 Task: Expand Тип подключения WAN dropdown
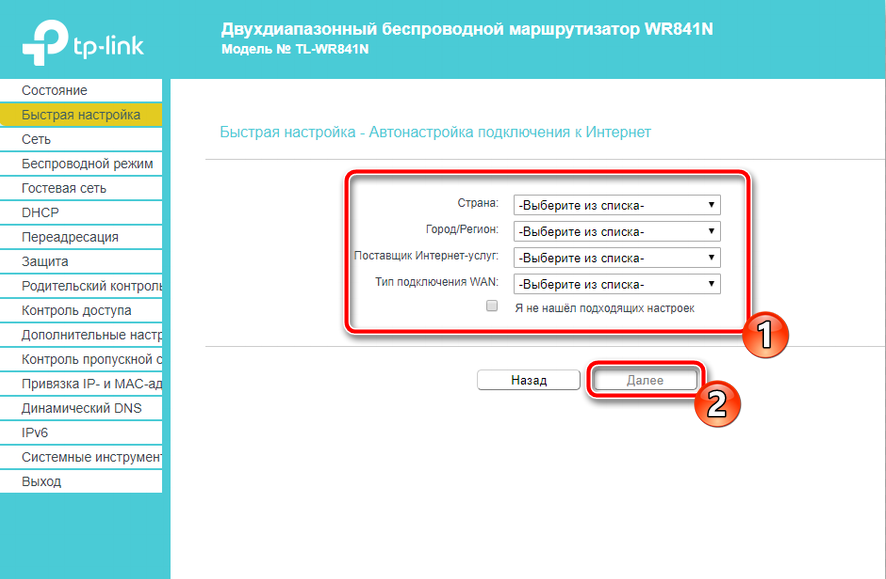coord(616,284)
